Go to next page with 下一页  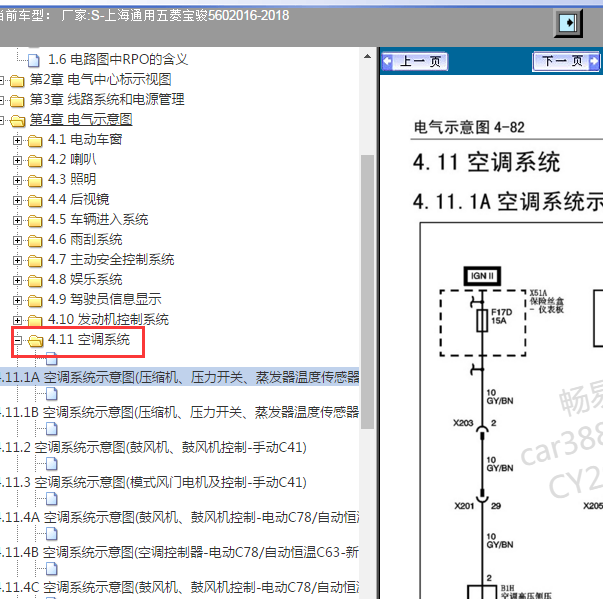[566, 61]
